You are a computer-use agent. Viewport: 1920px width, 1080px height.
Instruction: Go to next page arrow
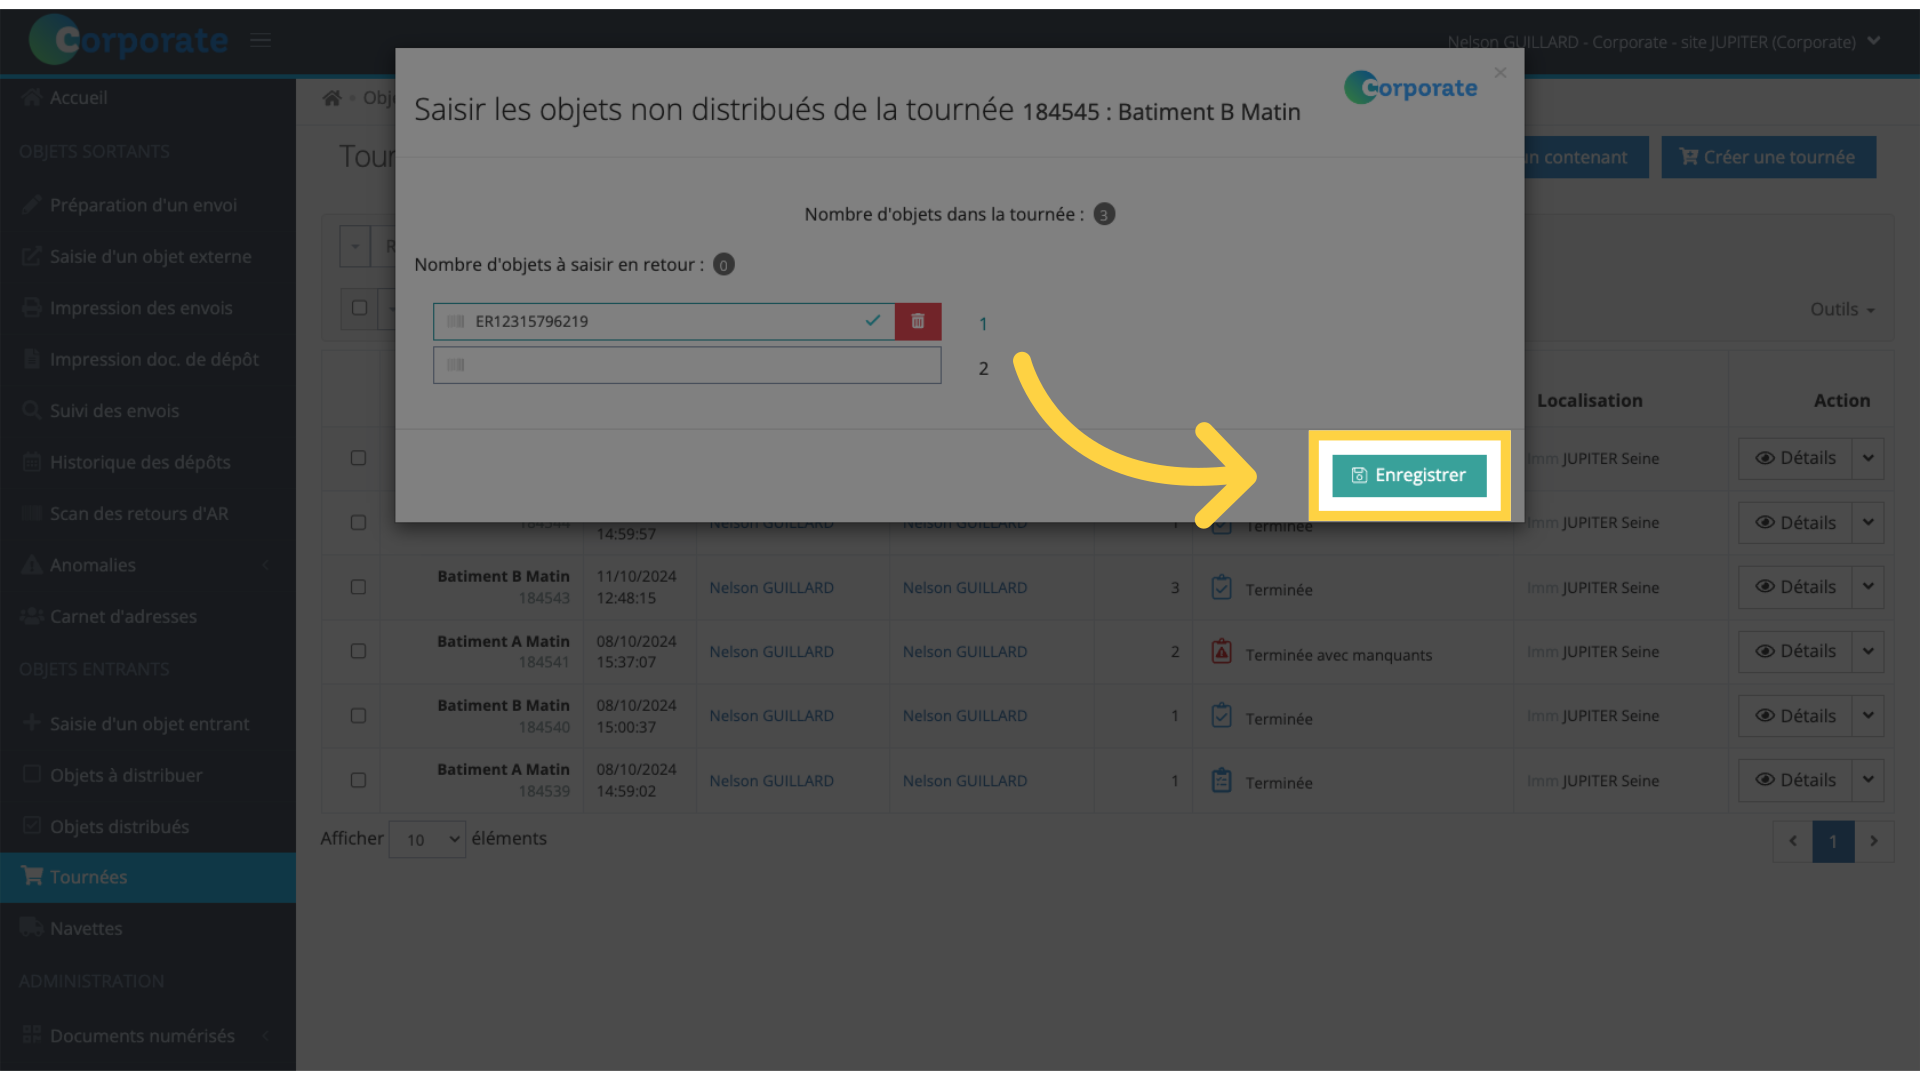[x=1874, y=841]
